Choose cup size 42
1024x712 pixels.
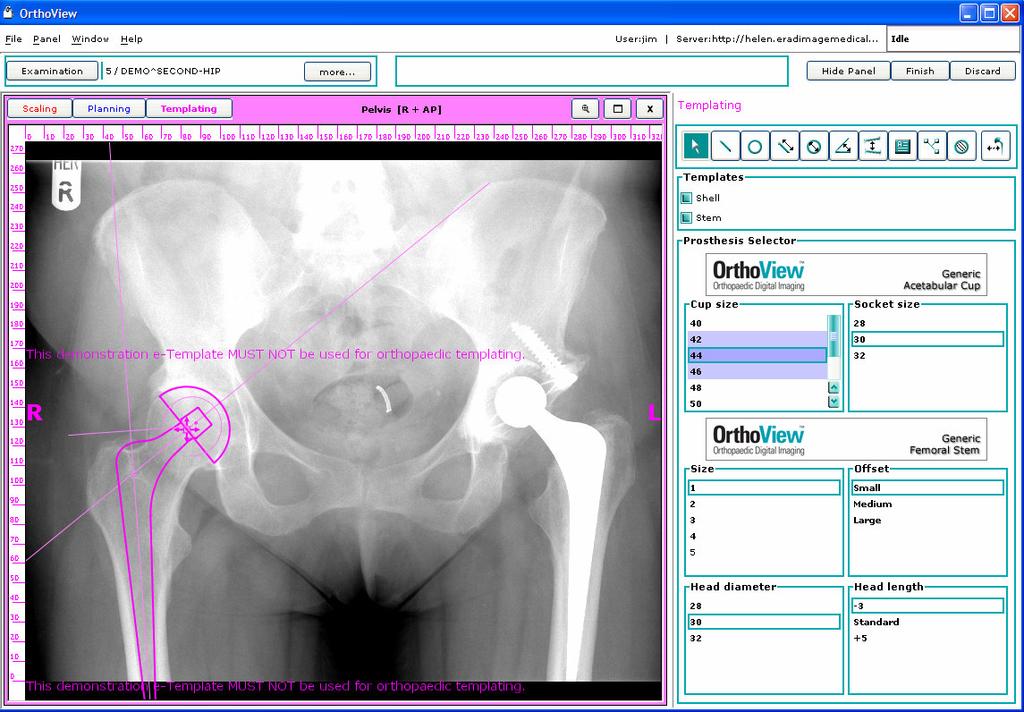click(758, 340)
